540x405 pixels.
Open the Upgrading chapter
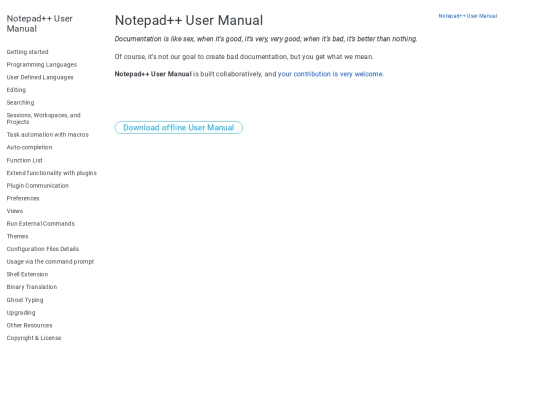click(21, 313)
